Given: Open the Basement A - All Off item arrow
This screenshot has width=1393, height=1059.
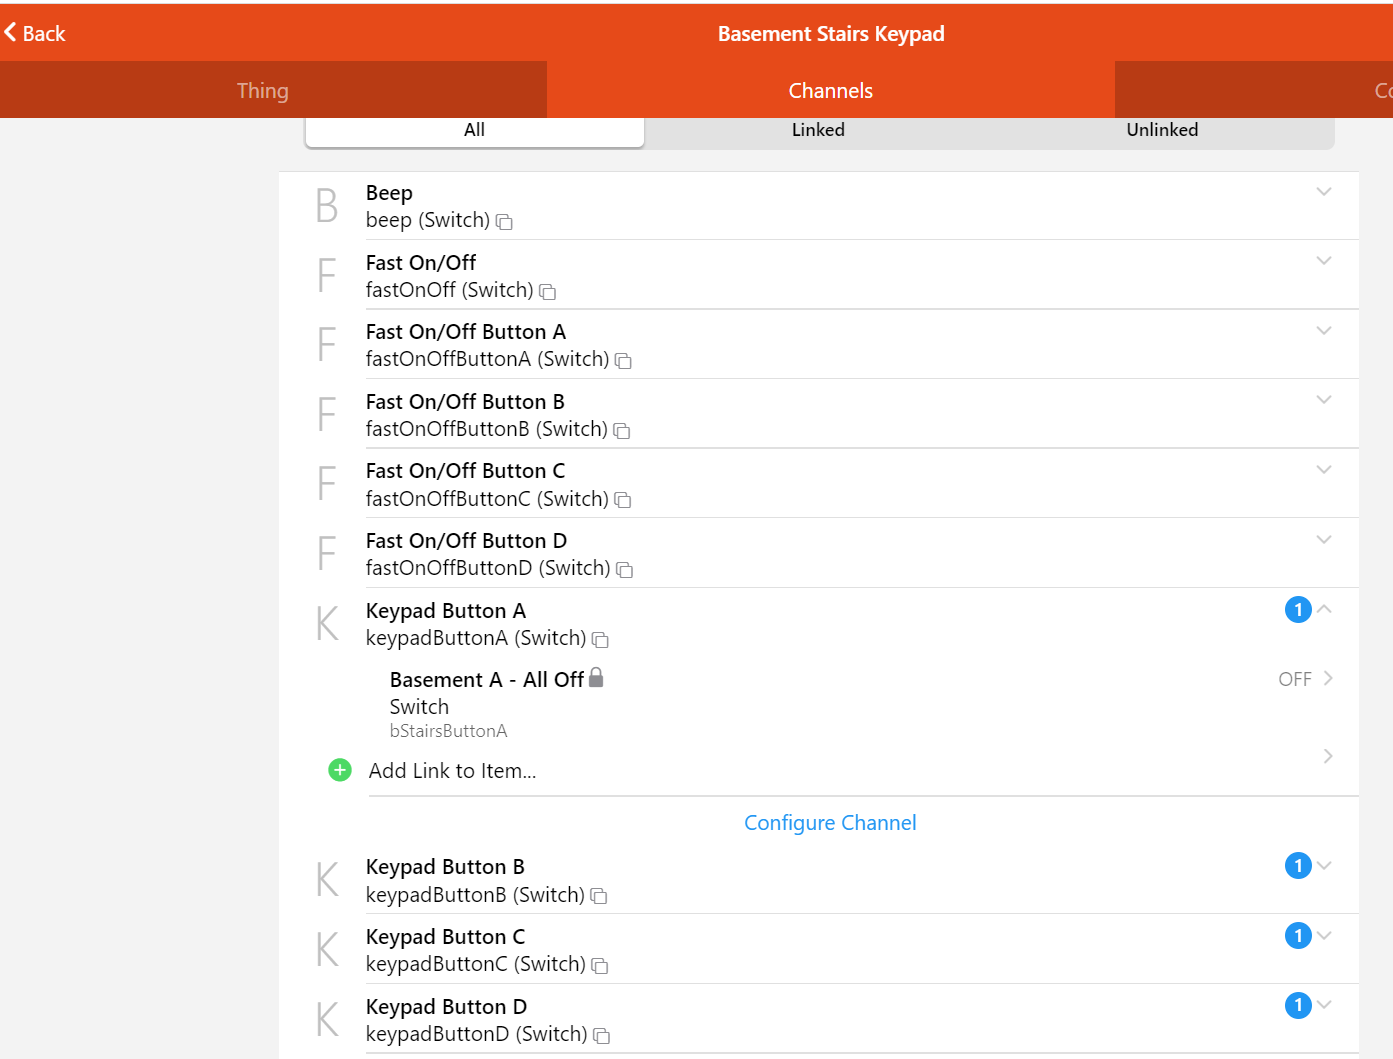Looking at the screenshot, I should pos(1328,678).
